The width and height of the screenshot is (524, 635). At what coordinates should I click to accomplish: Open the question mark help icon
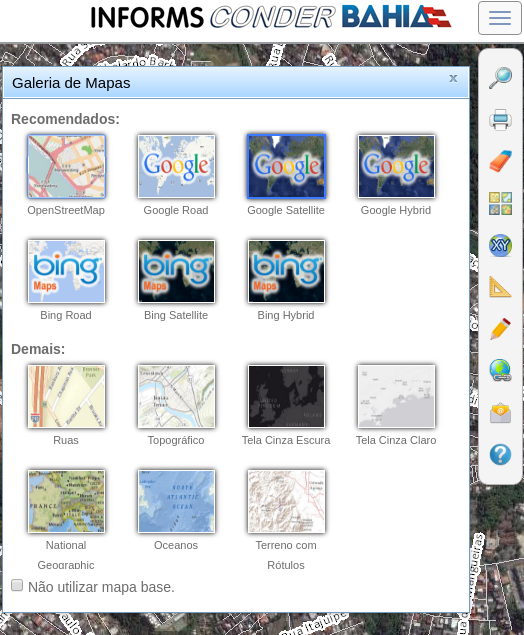(500, 454)
